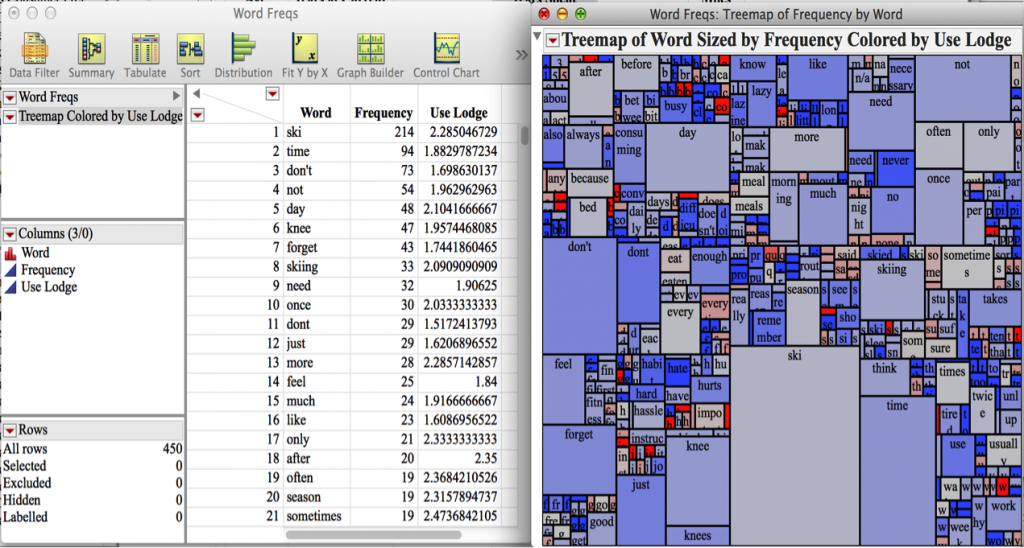This screenshot has width=1024, height=548.
Task: Click the Frequency column header
Action: pyautogui.click(x=383, y=113)
